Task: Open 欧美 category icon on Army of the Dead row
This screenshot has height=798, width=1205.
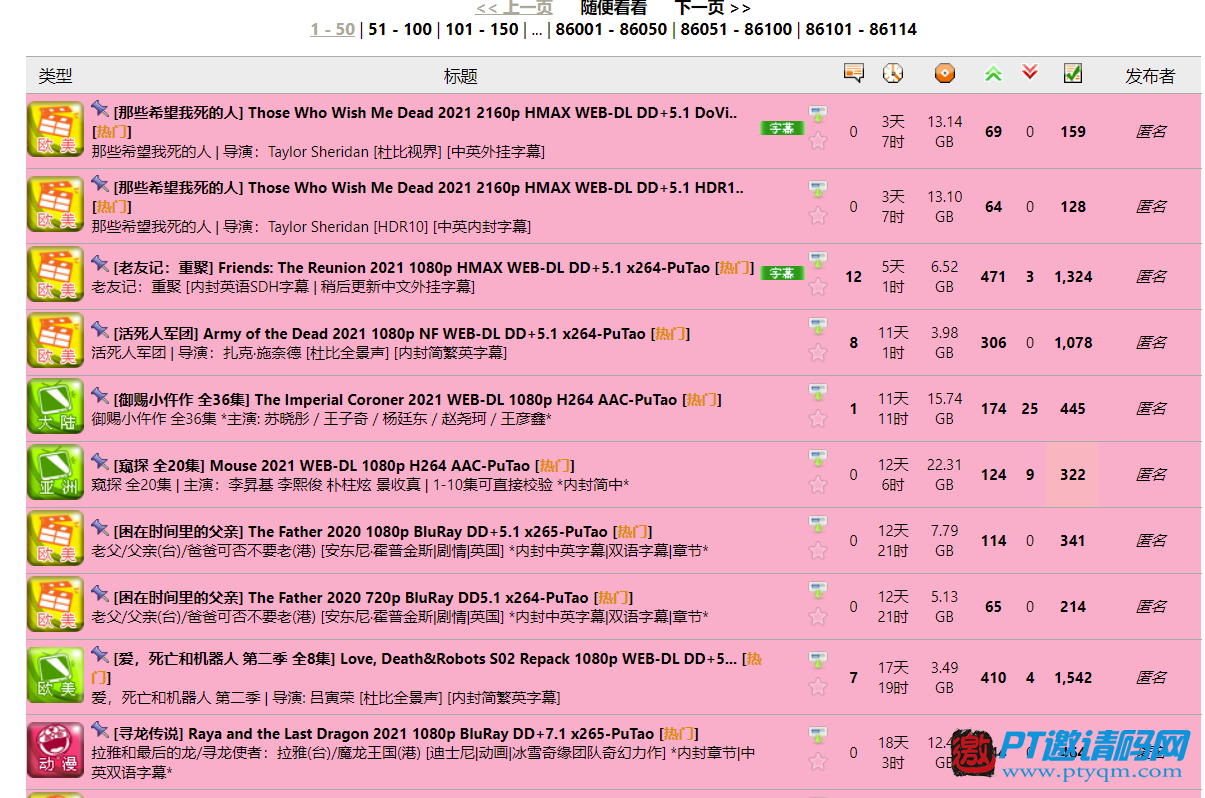Action: [x=55, y=342]
